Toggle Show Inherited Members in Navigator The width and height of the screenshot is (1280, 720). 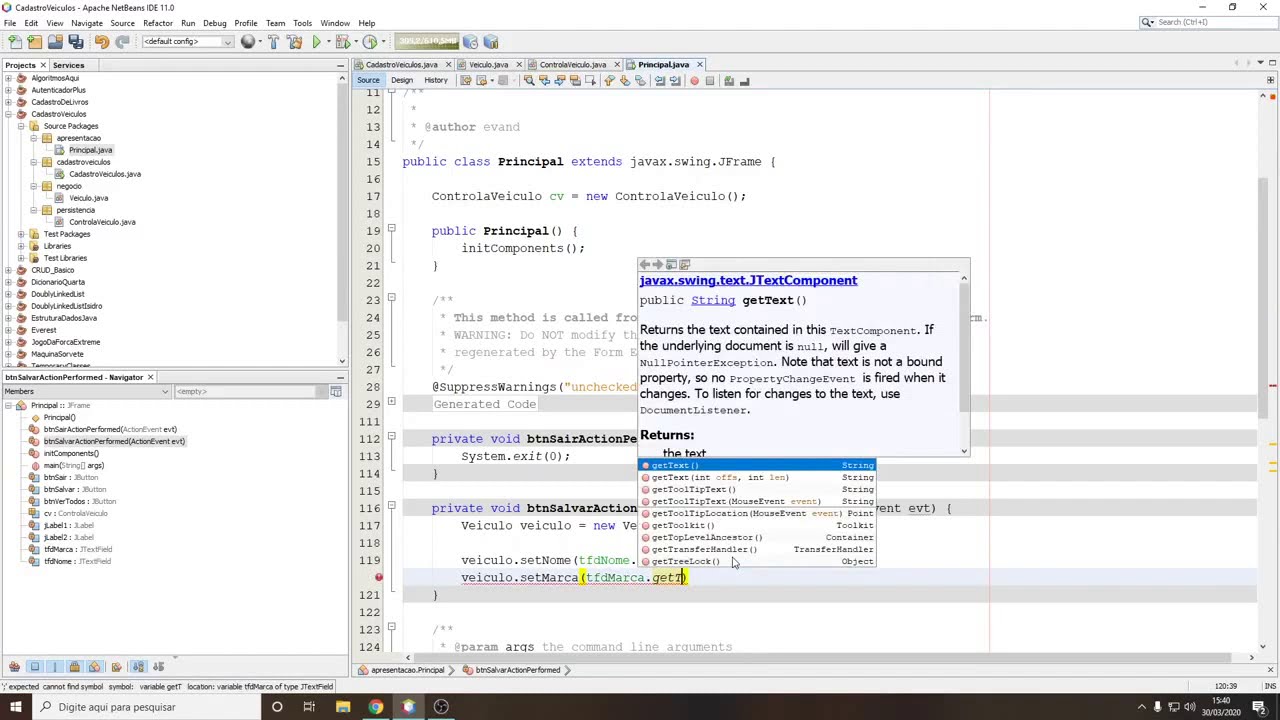[x=15, y=666]
